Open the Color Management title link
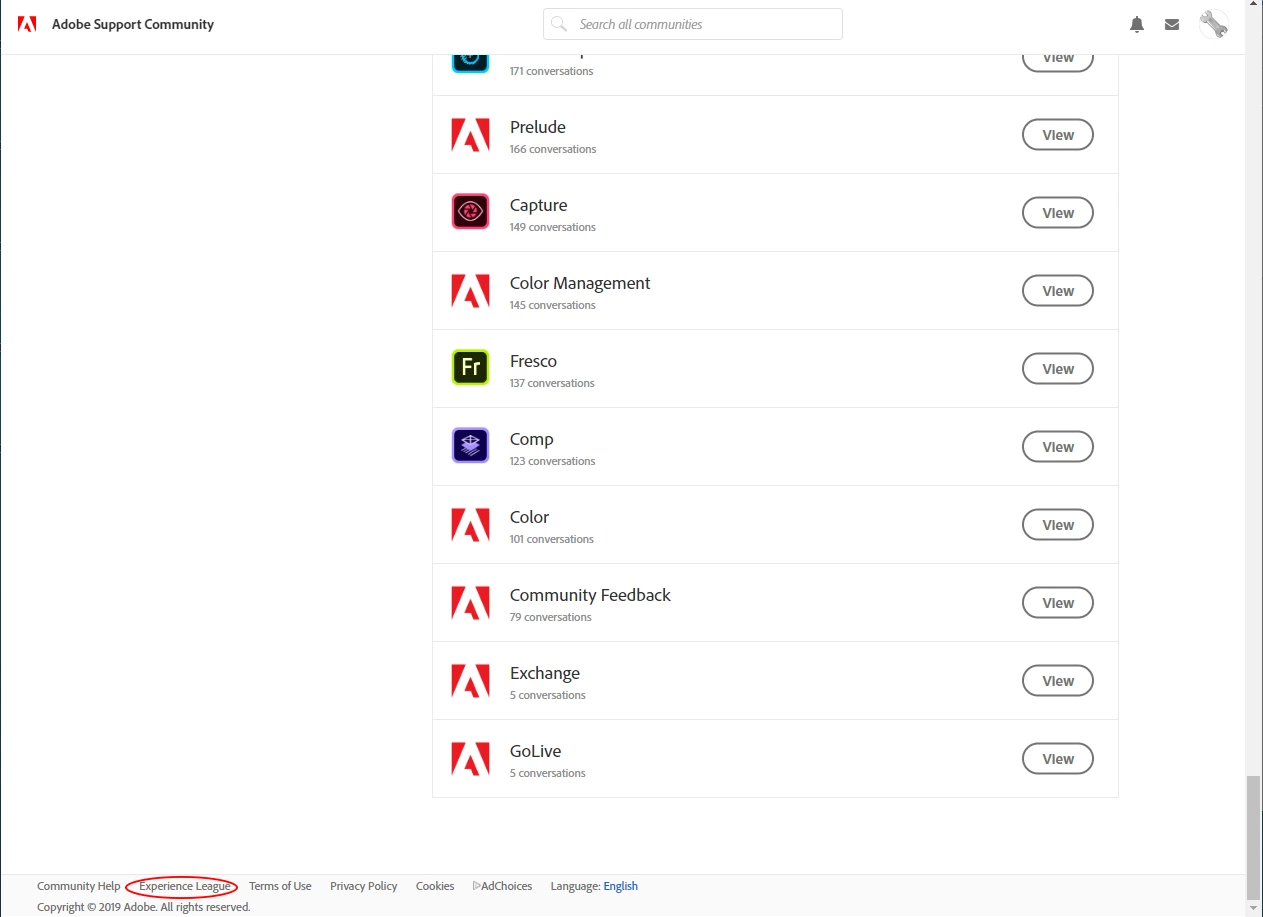1263x917 pixels. pos(580,283)
